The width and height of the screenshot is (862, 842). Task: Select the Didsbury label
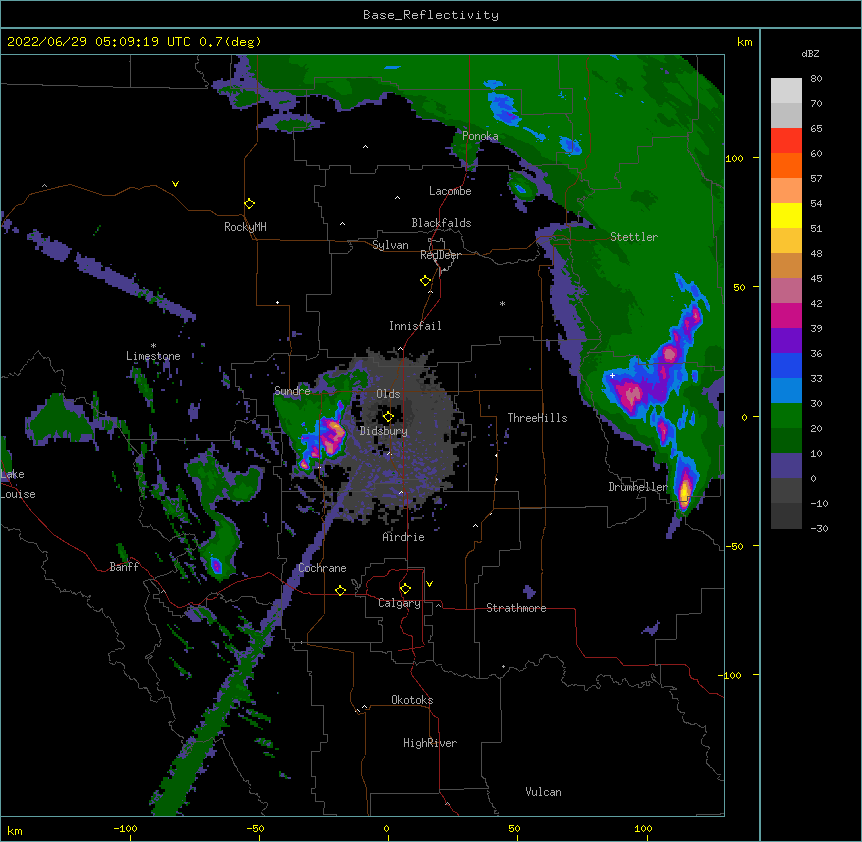[384, 431]
